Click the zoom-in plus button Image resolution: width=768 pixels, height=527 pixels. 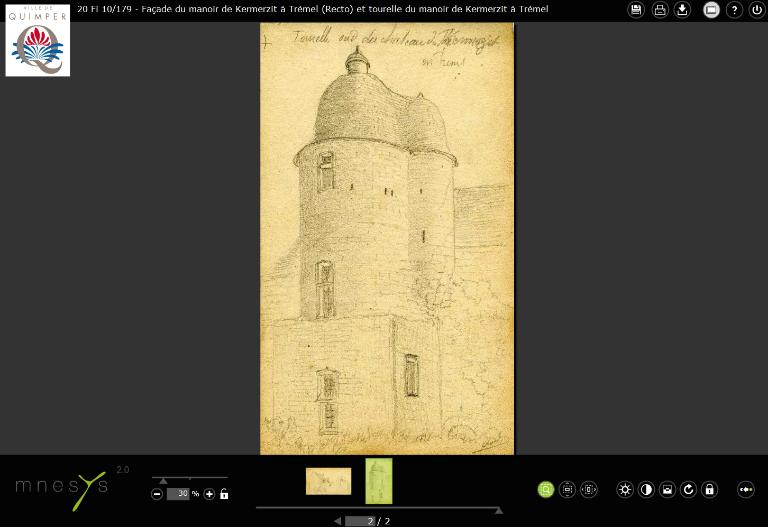209,494
